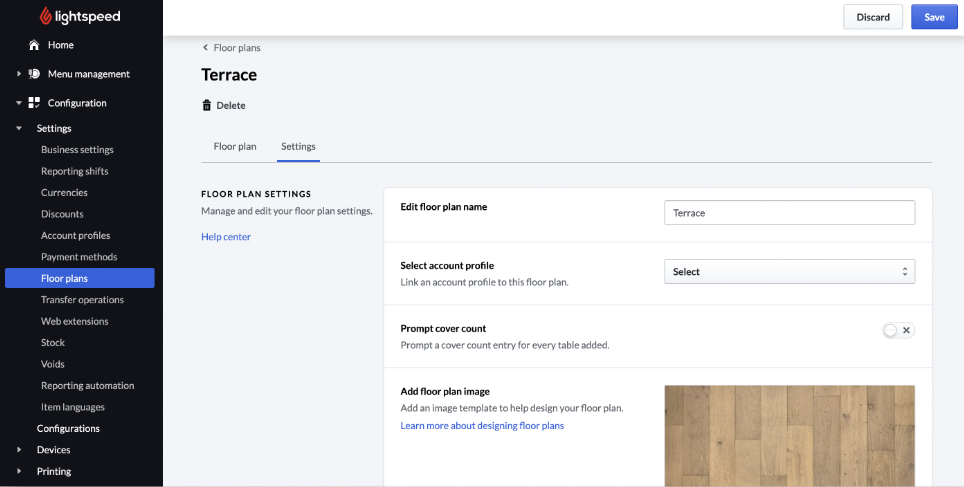Click the floor plan name input field

(789, 213)
